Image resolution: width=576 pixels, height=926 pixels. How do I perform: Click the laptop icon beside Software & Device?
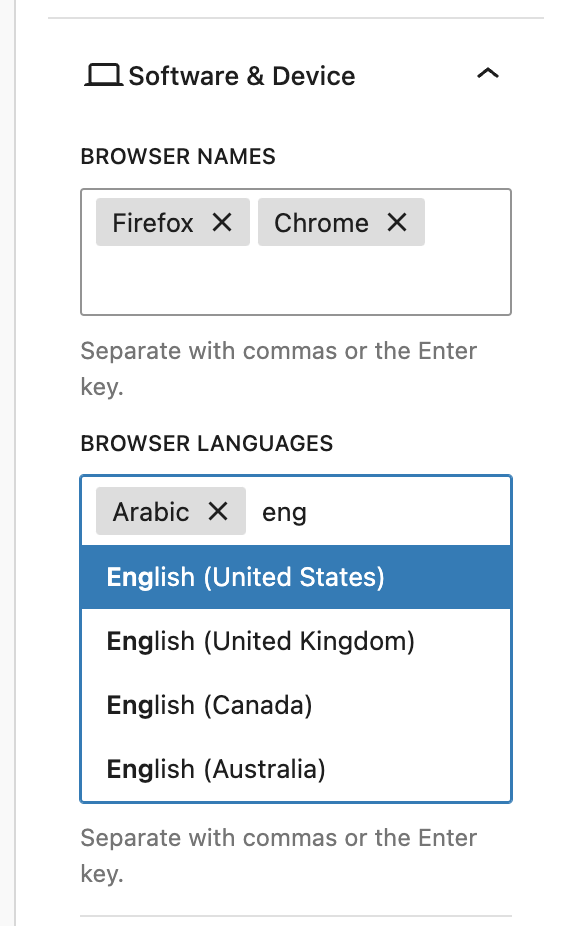[103, 76]
